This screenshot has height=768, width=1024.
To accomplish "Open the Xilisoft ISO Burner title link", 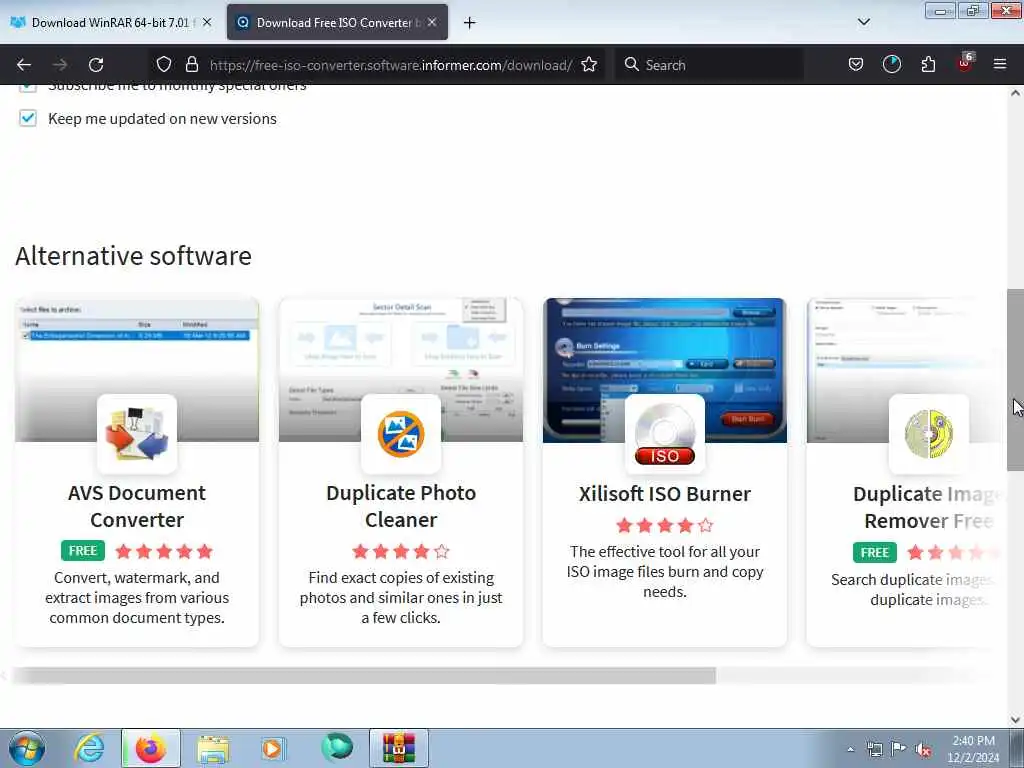I will click(665, 494).
